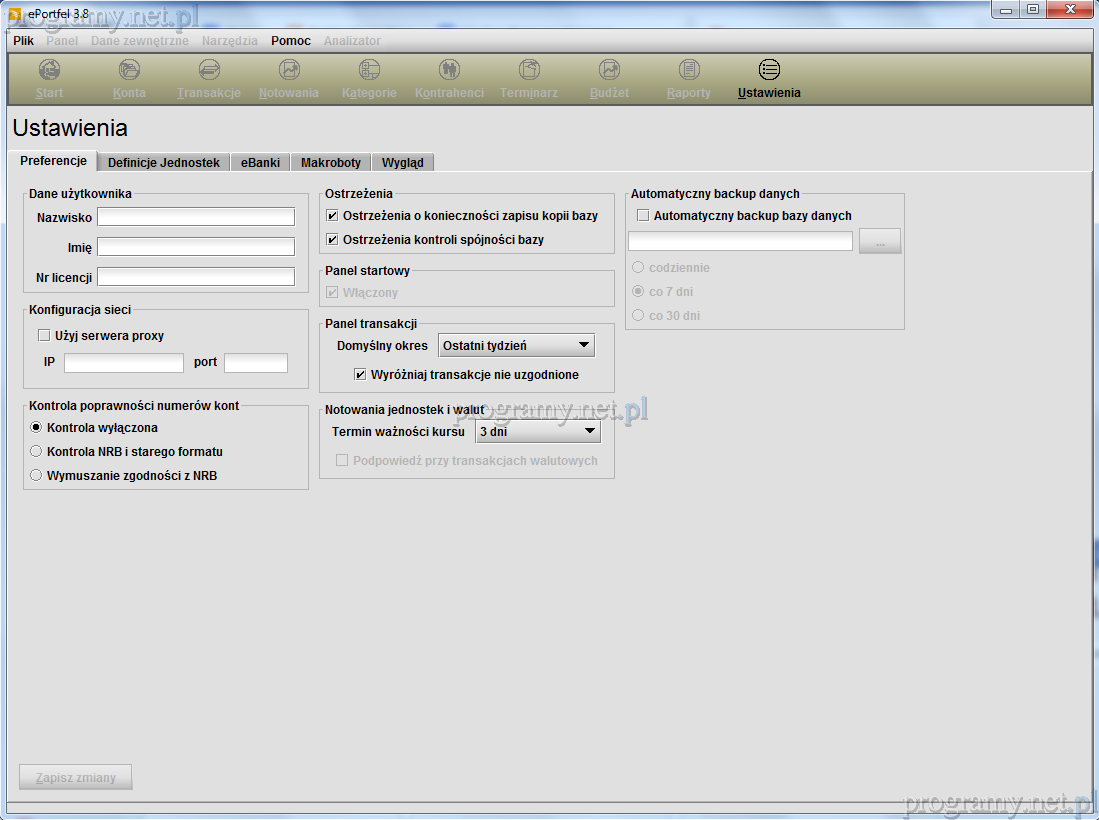Open the 'Wygląd' tab
1099x820 pixels.
pyautogui.click(x=402, y=162)
